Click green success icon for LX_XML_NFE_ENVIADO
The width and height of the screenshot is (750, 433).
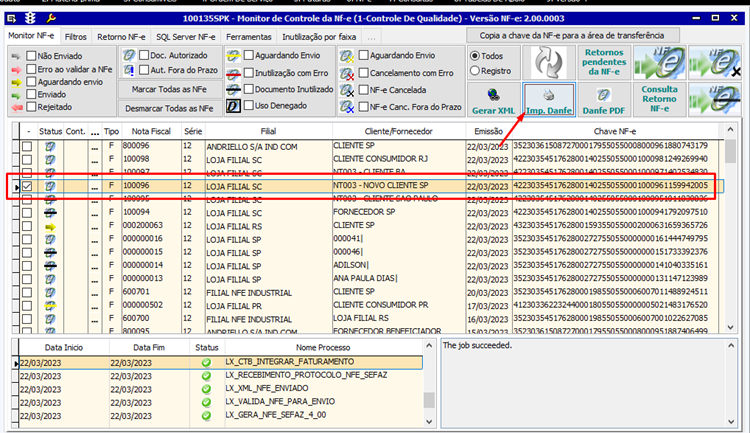[207, 389]
